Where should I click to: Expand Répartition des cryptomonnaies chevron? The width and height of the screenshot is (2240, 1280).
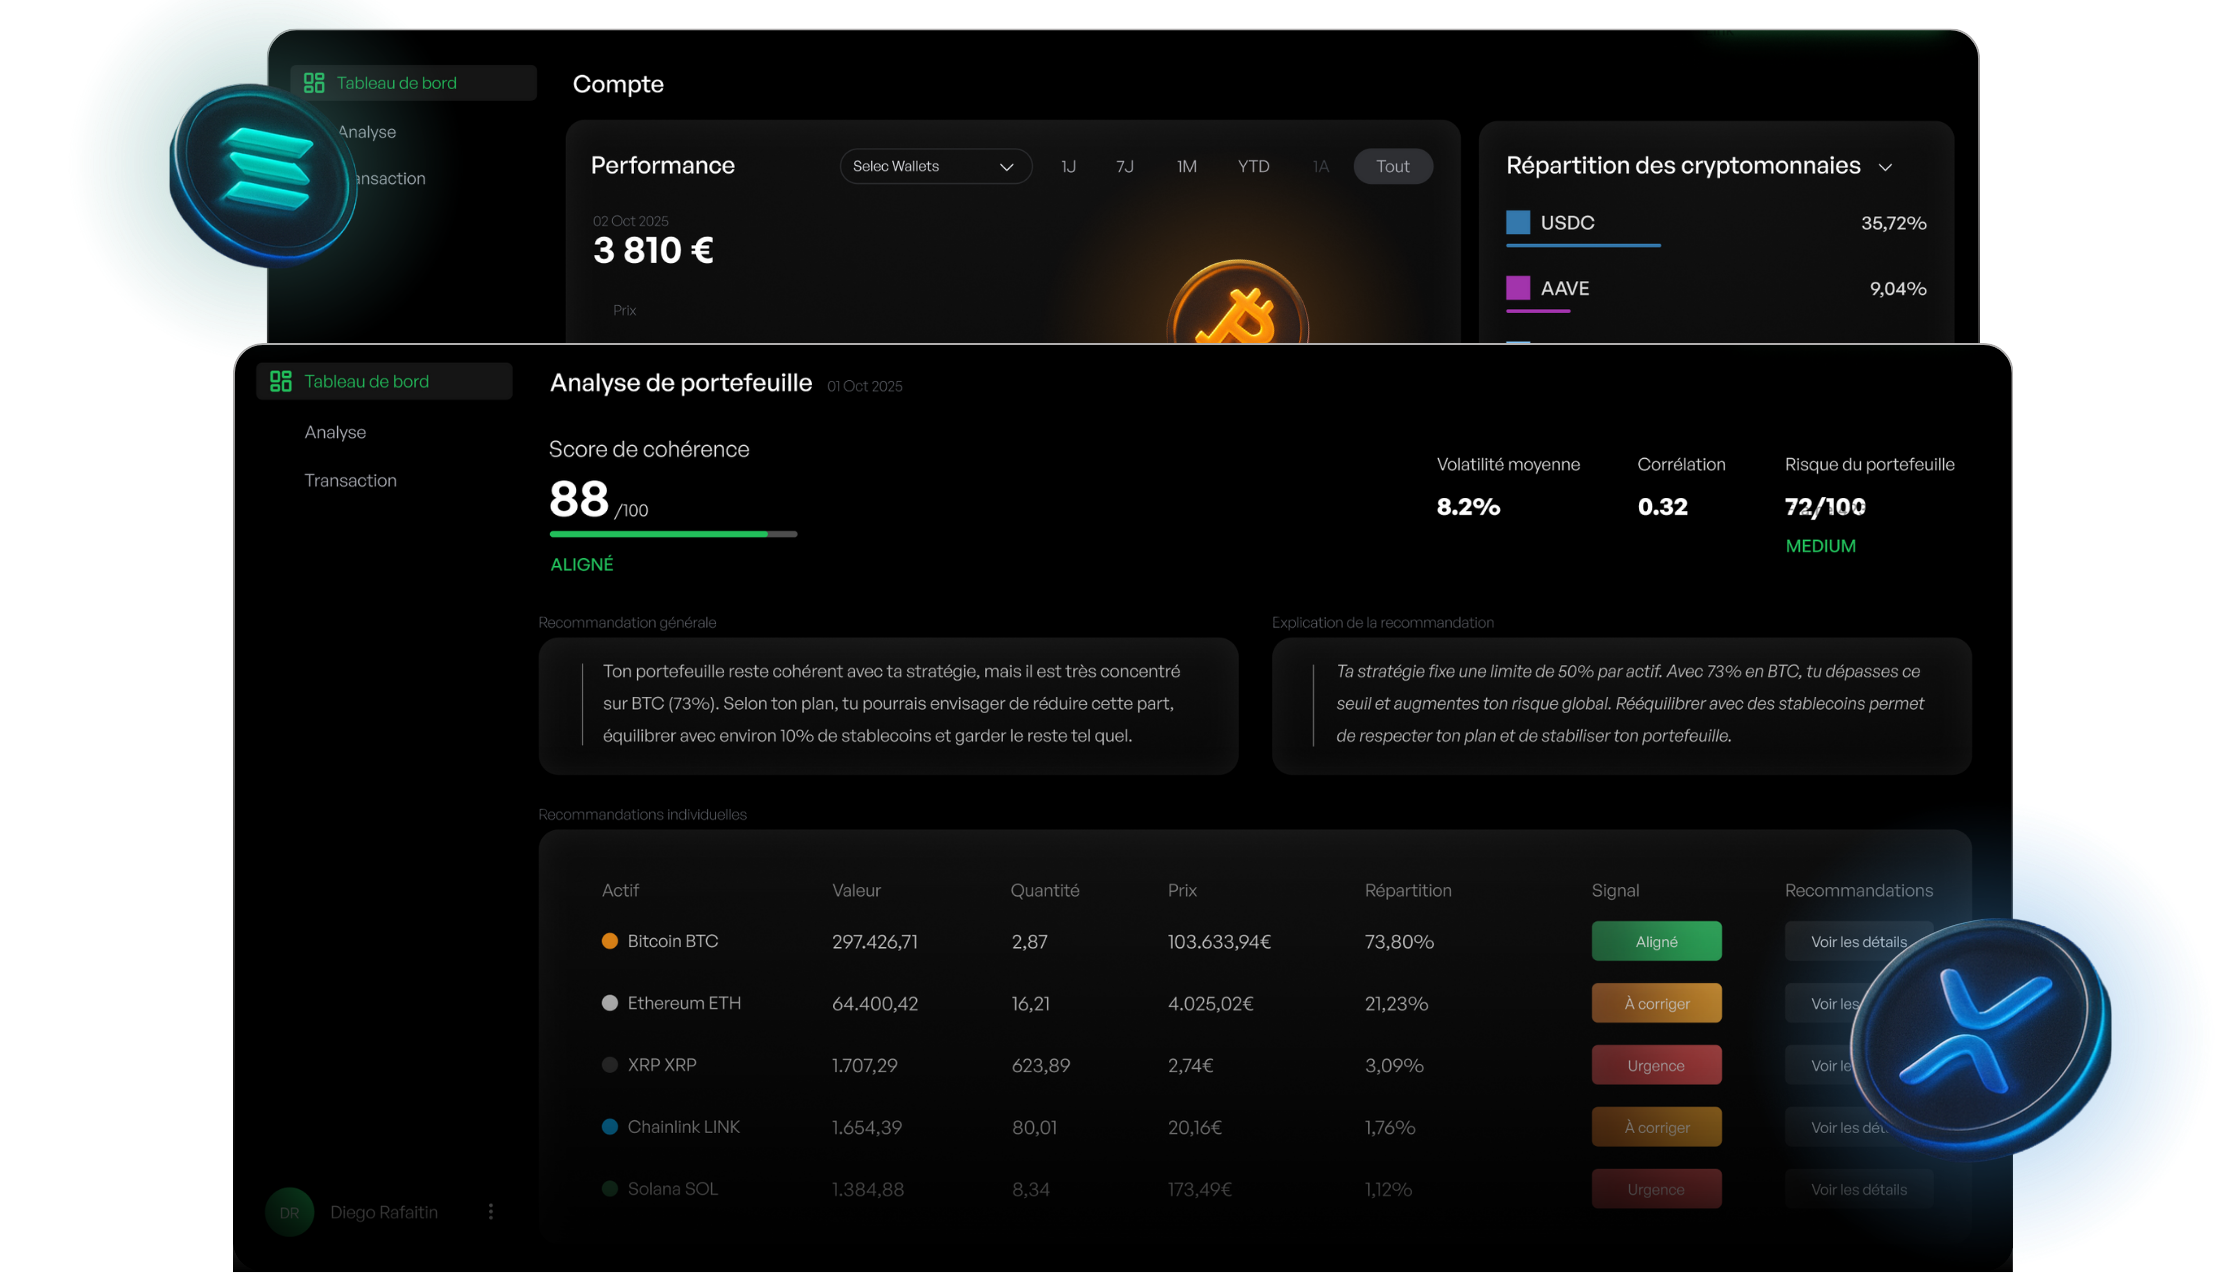1885,167
